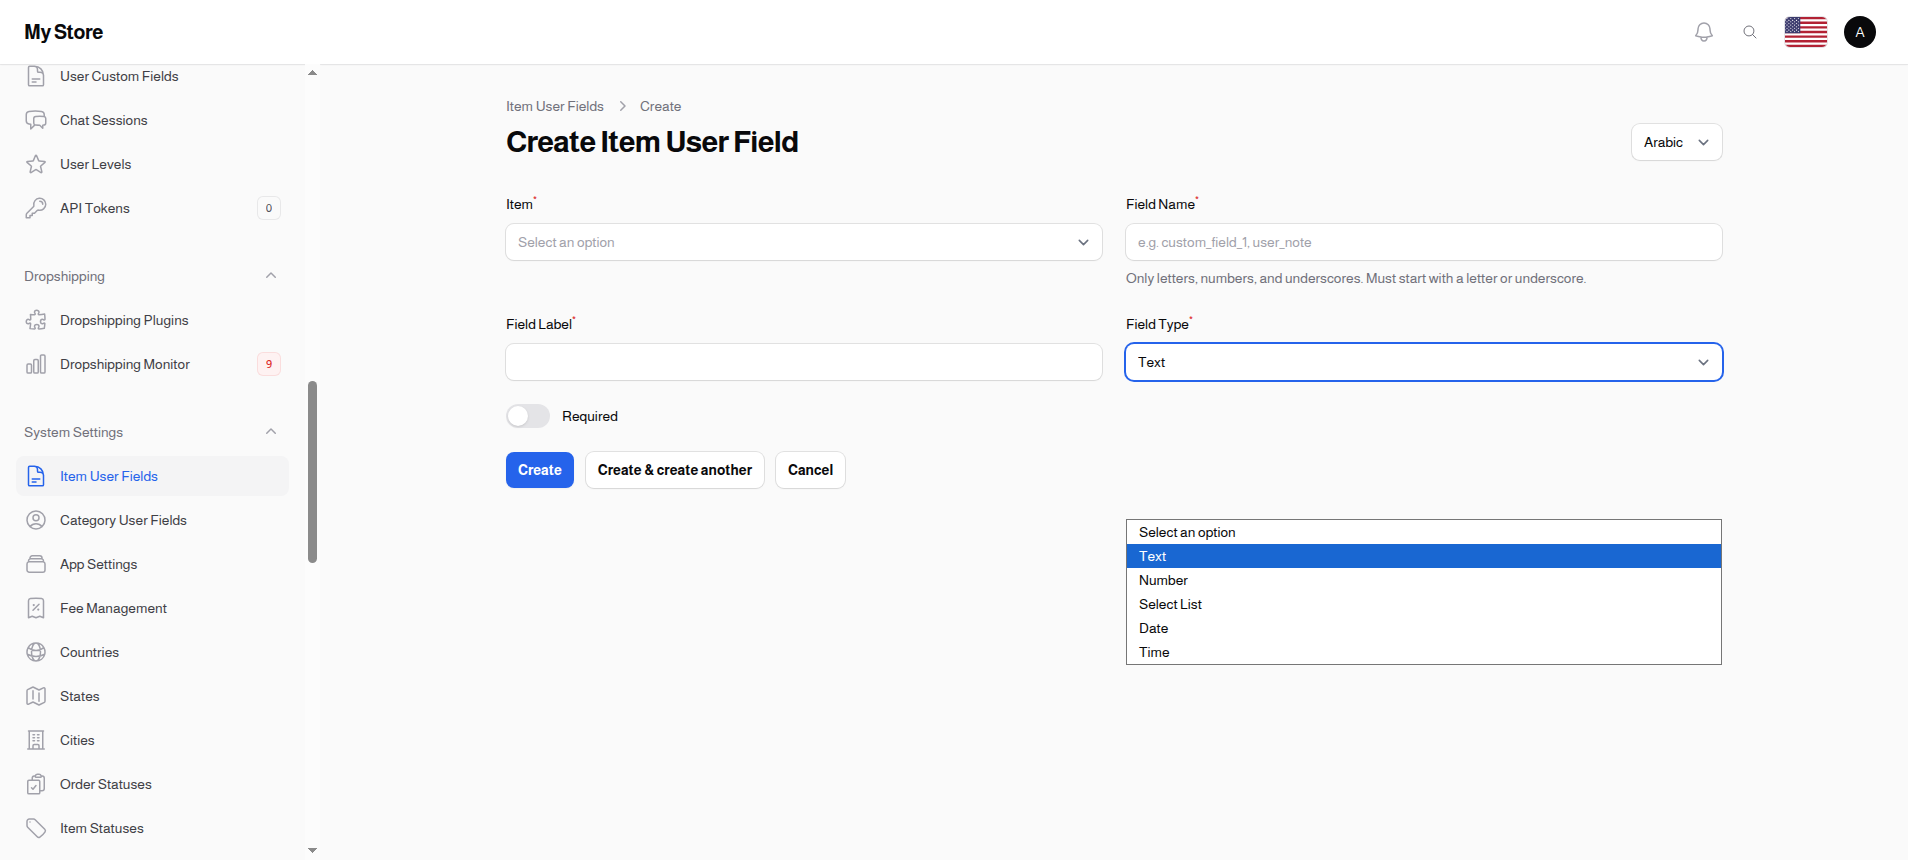1908x860 pixels.
Task: Click the sidebar scrollbar thumb
Action: pyautogui.click(x=312, y=472)
